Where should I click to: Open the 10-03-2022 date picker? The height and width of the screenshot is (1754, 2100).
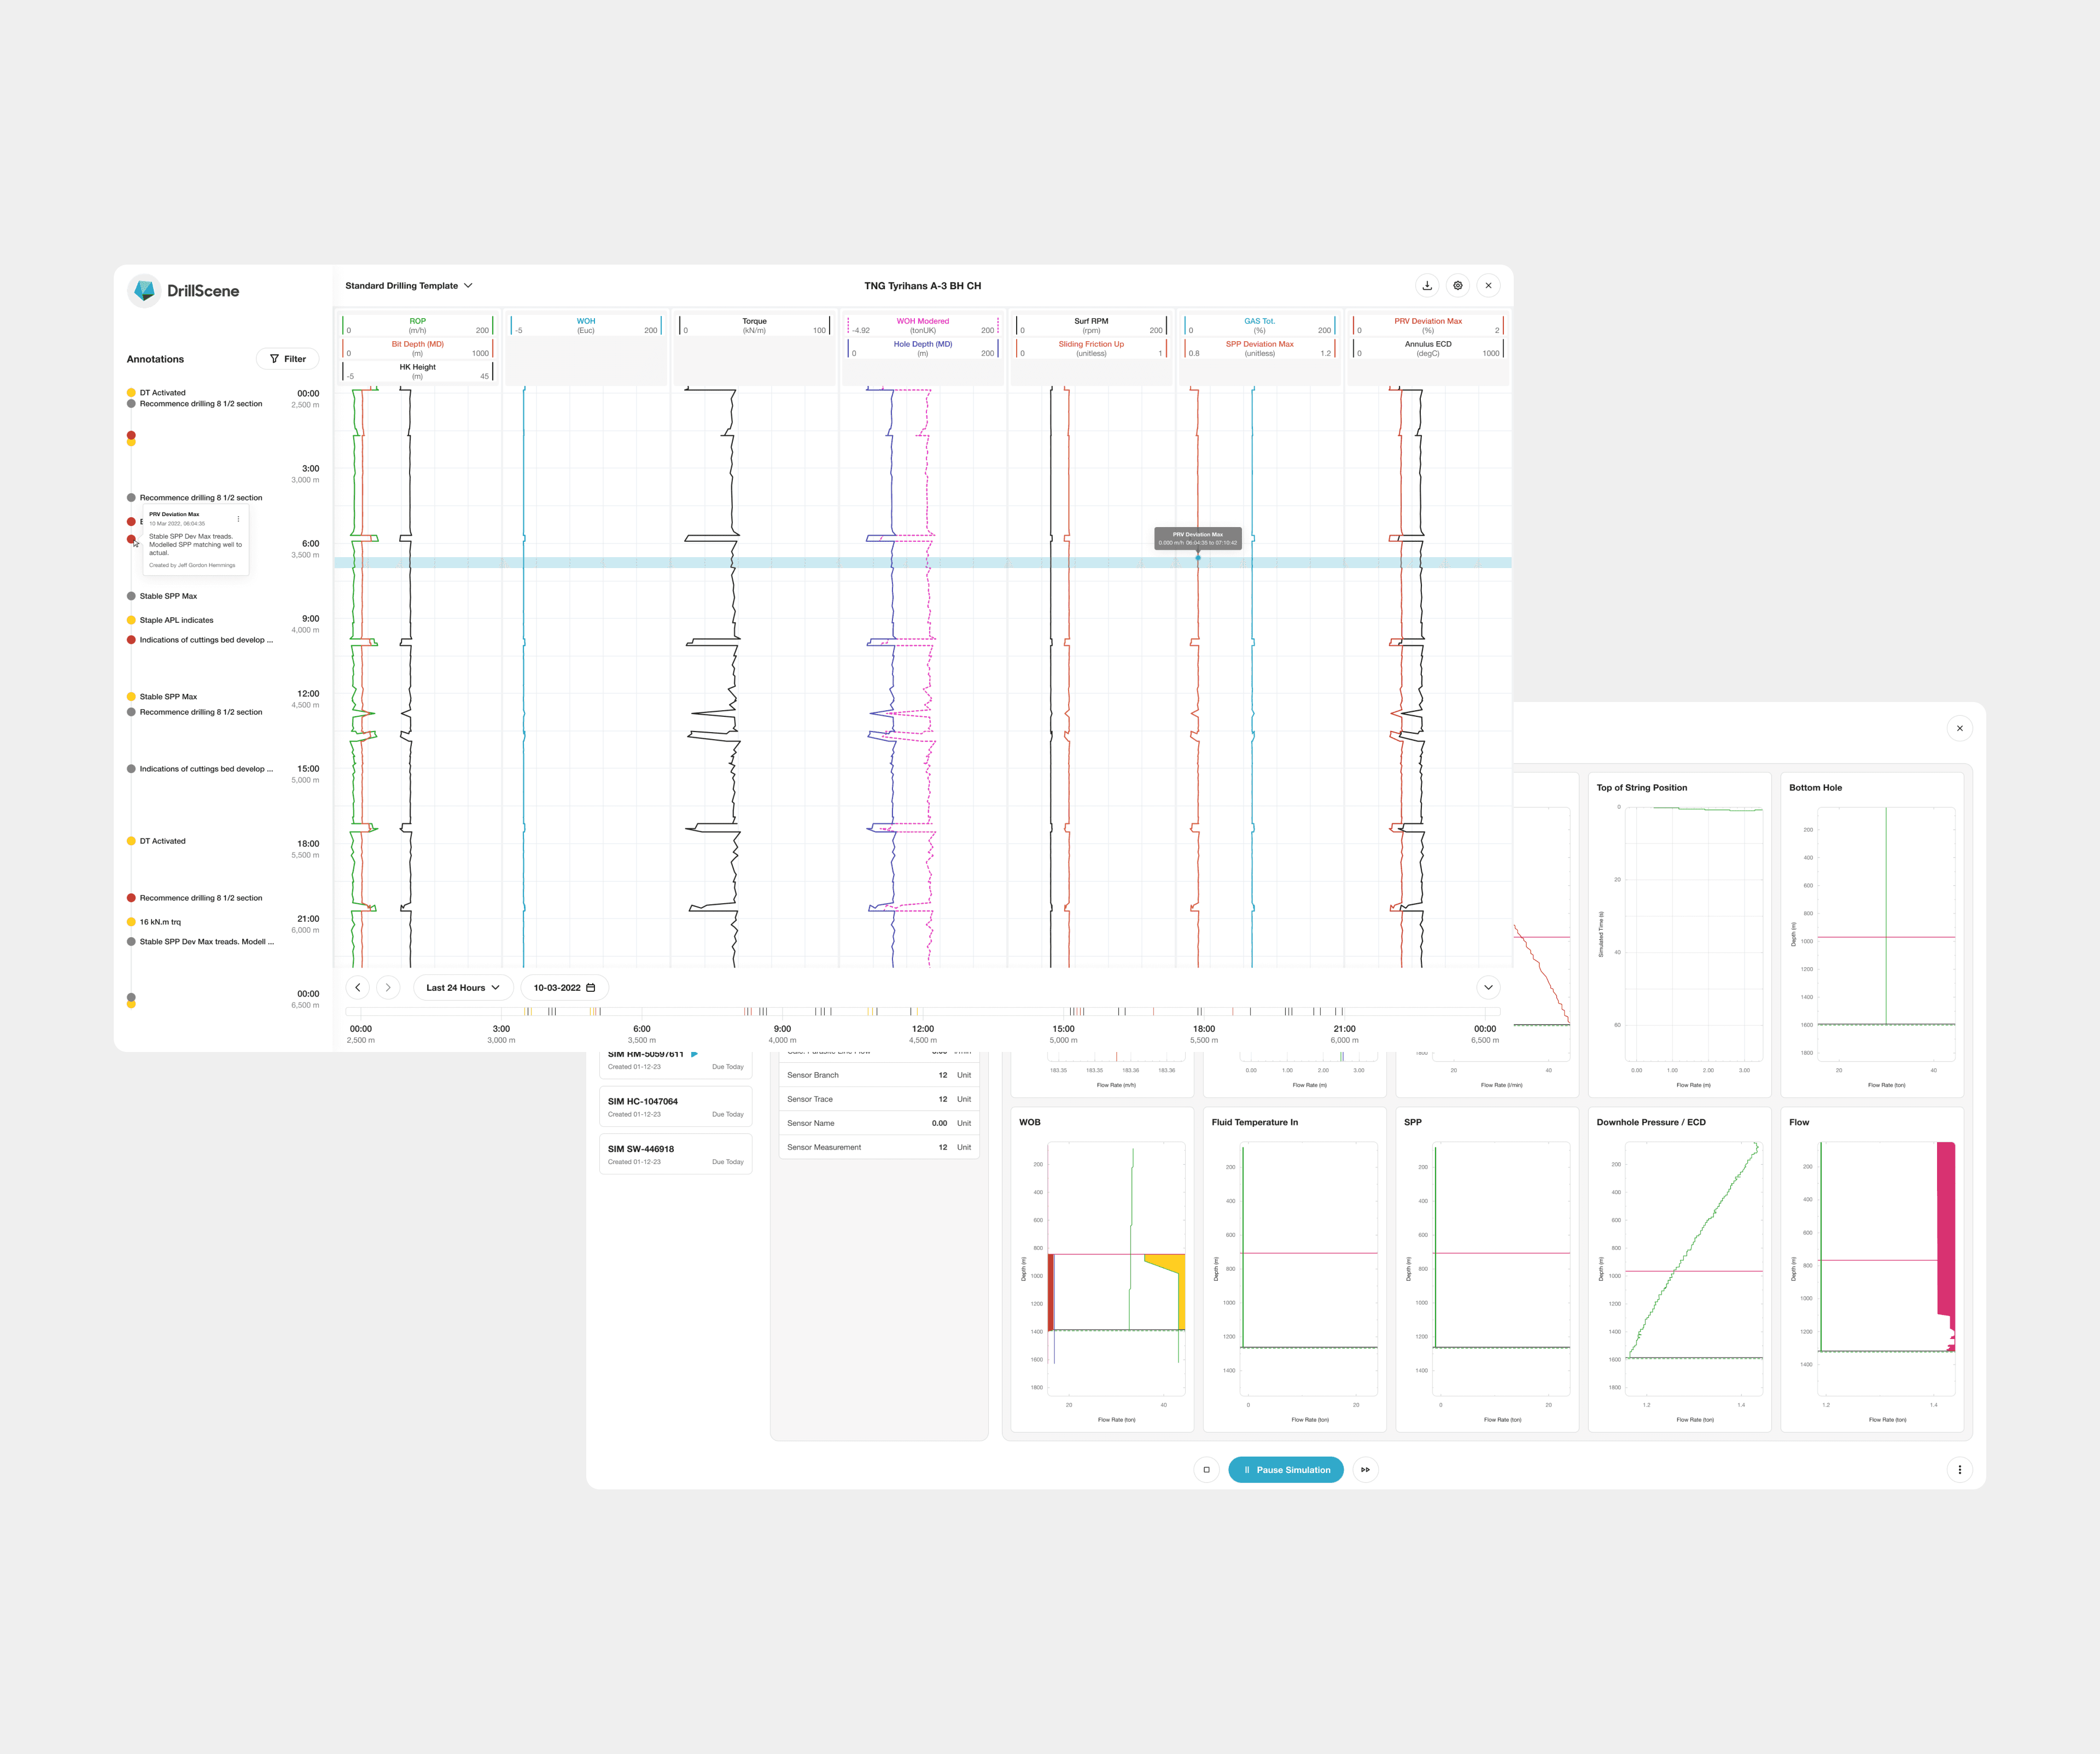[x=564, y=988]
